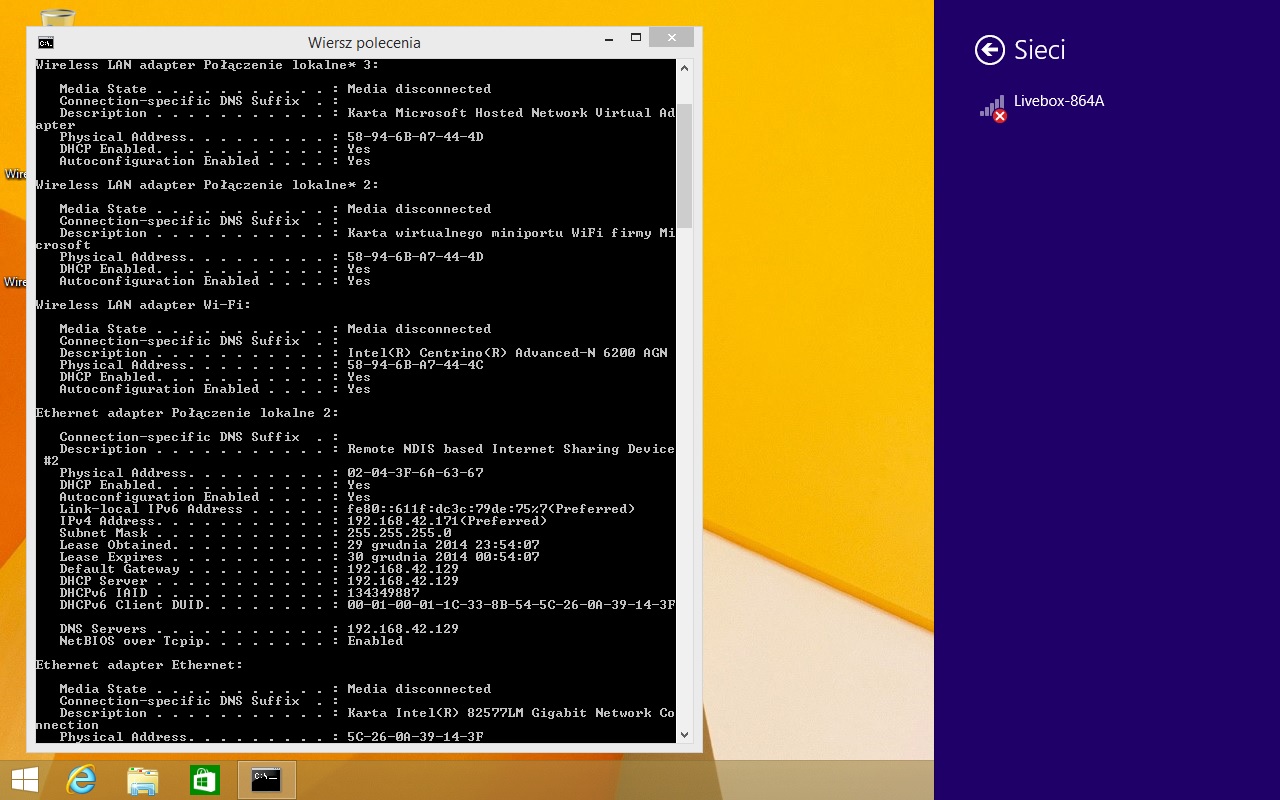Viewport: 1280px width, 800px height.
Task: Minimize the Wiersz polecenia window
Action: point(608,38)
